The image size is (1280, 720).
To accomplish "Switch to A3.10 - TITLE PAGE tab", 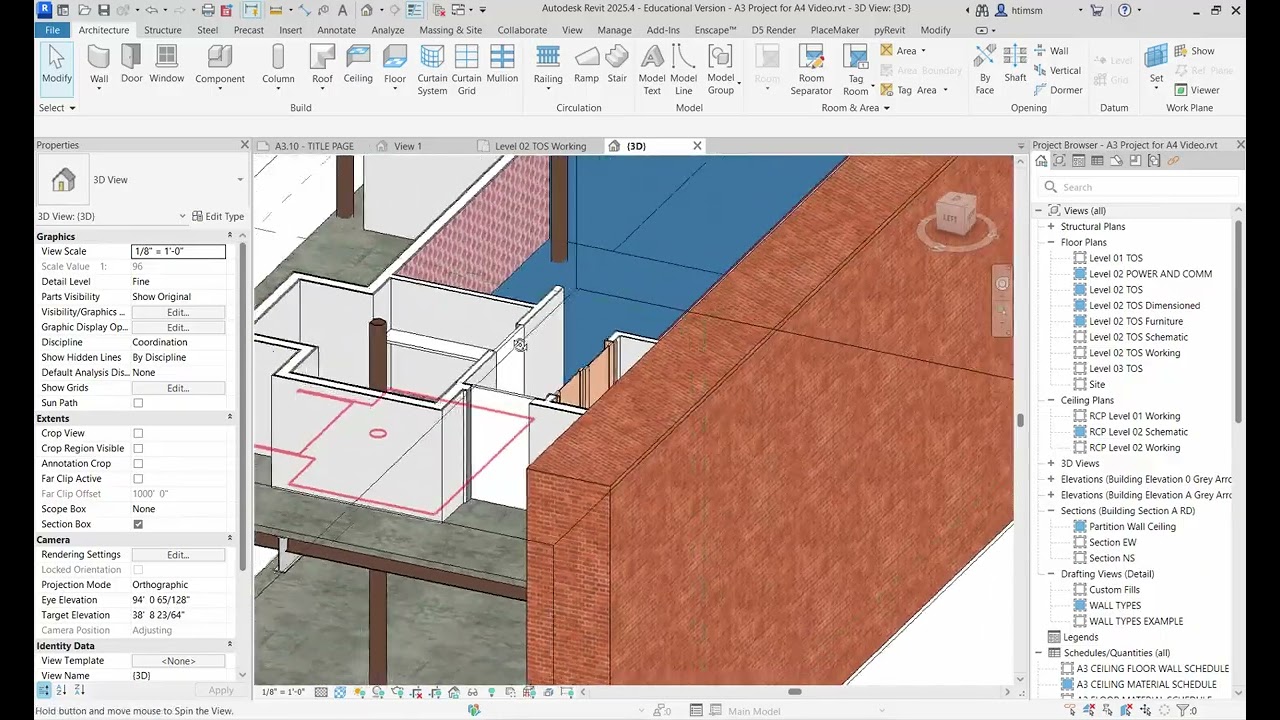I will pos(314,146).
